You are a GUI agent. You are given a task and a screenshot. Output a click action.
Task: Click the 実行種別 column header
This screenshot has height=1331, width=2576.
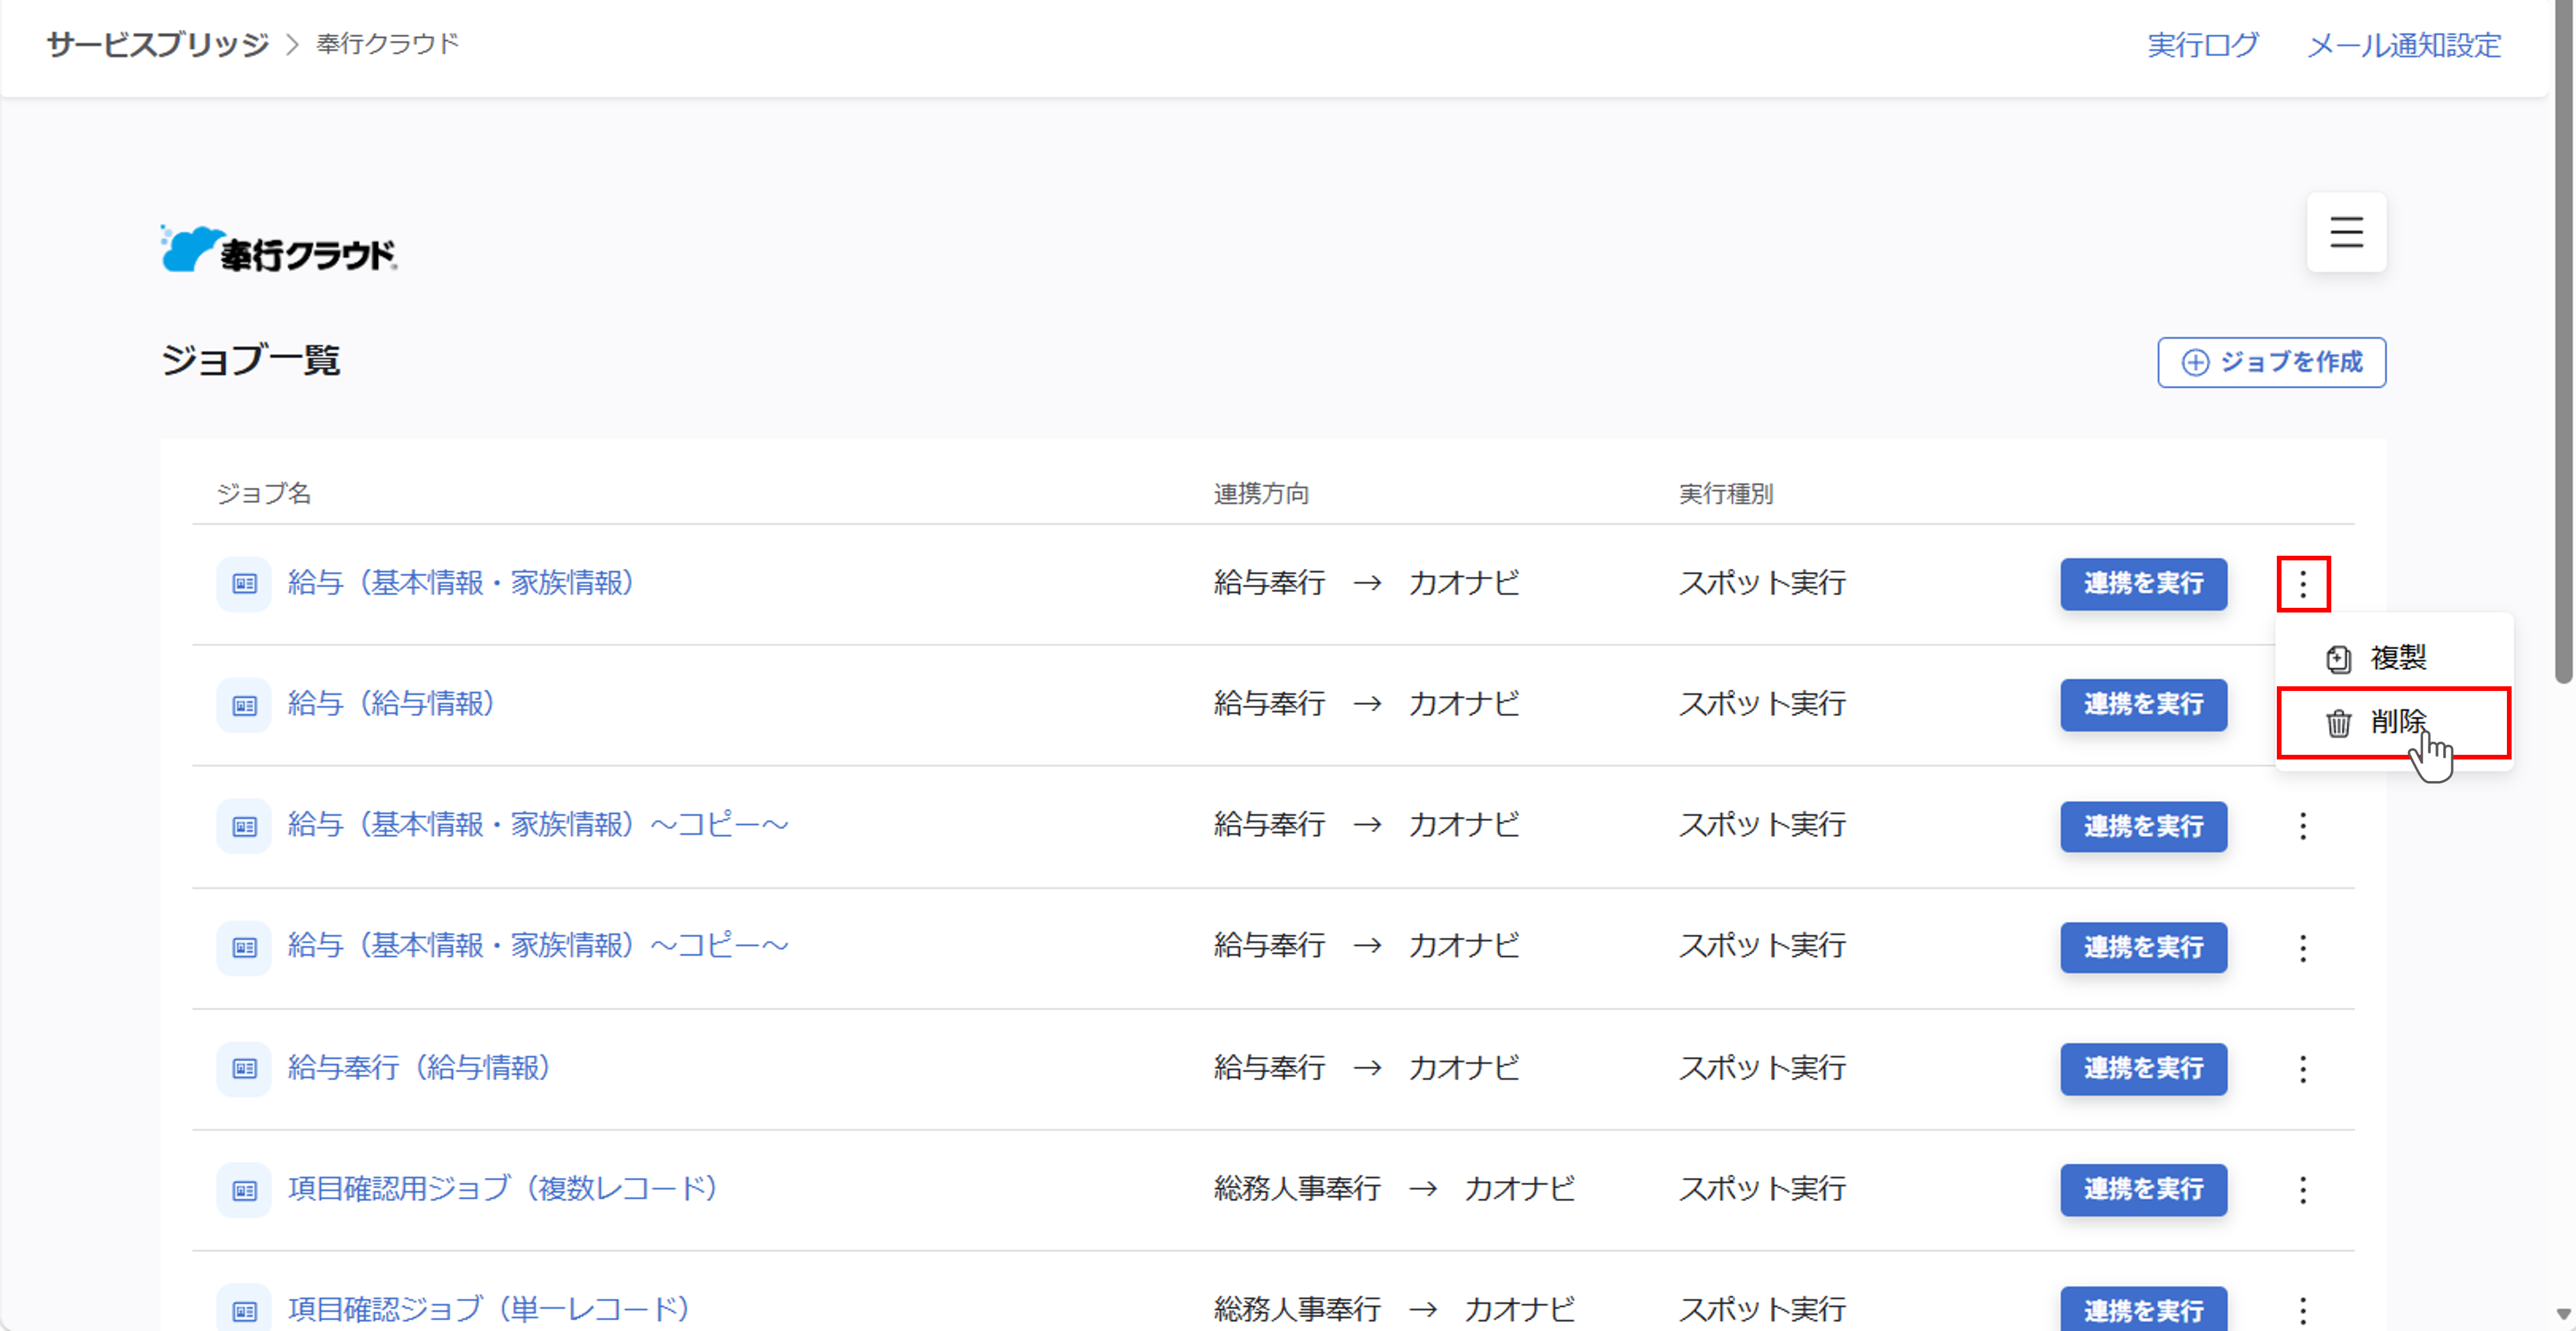tap(1726, 494)
